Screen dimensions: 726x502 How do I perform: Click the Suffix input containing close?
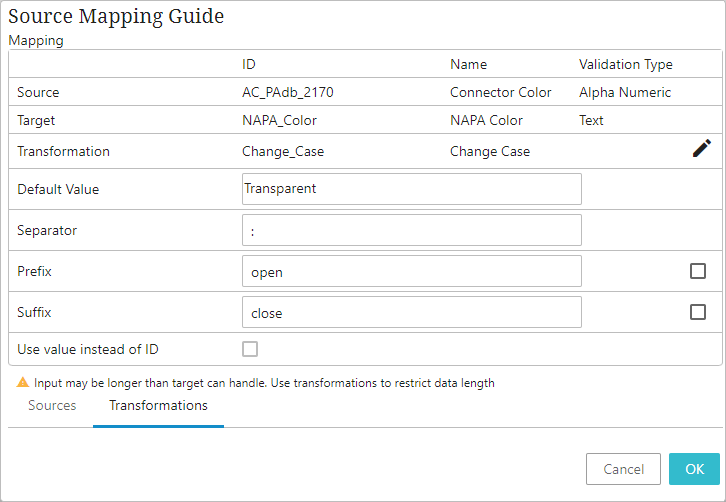tap(411, 312)
